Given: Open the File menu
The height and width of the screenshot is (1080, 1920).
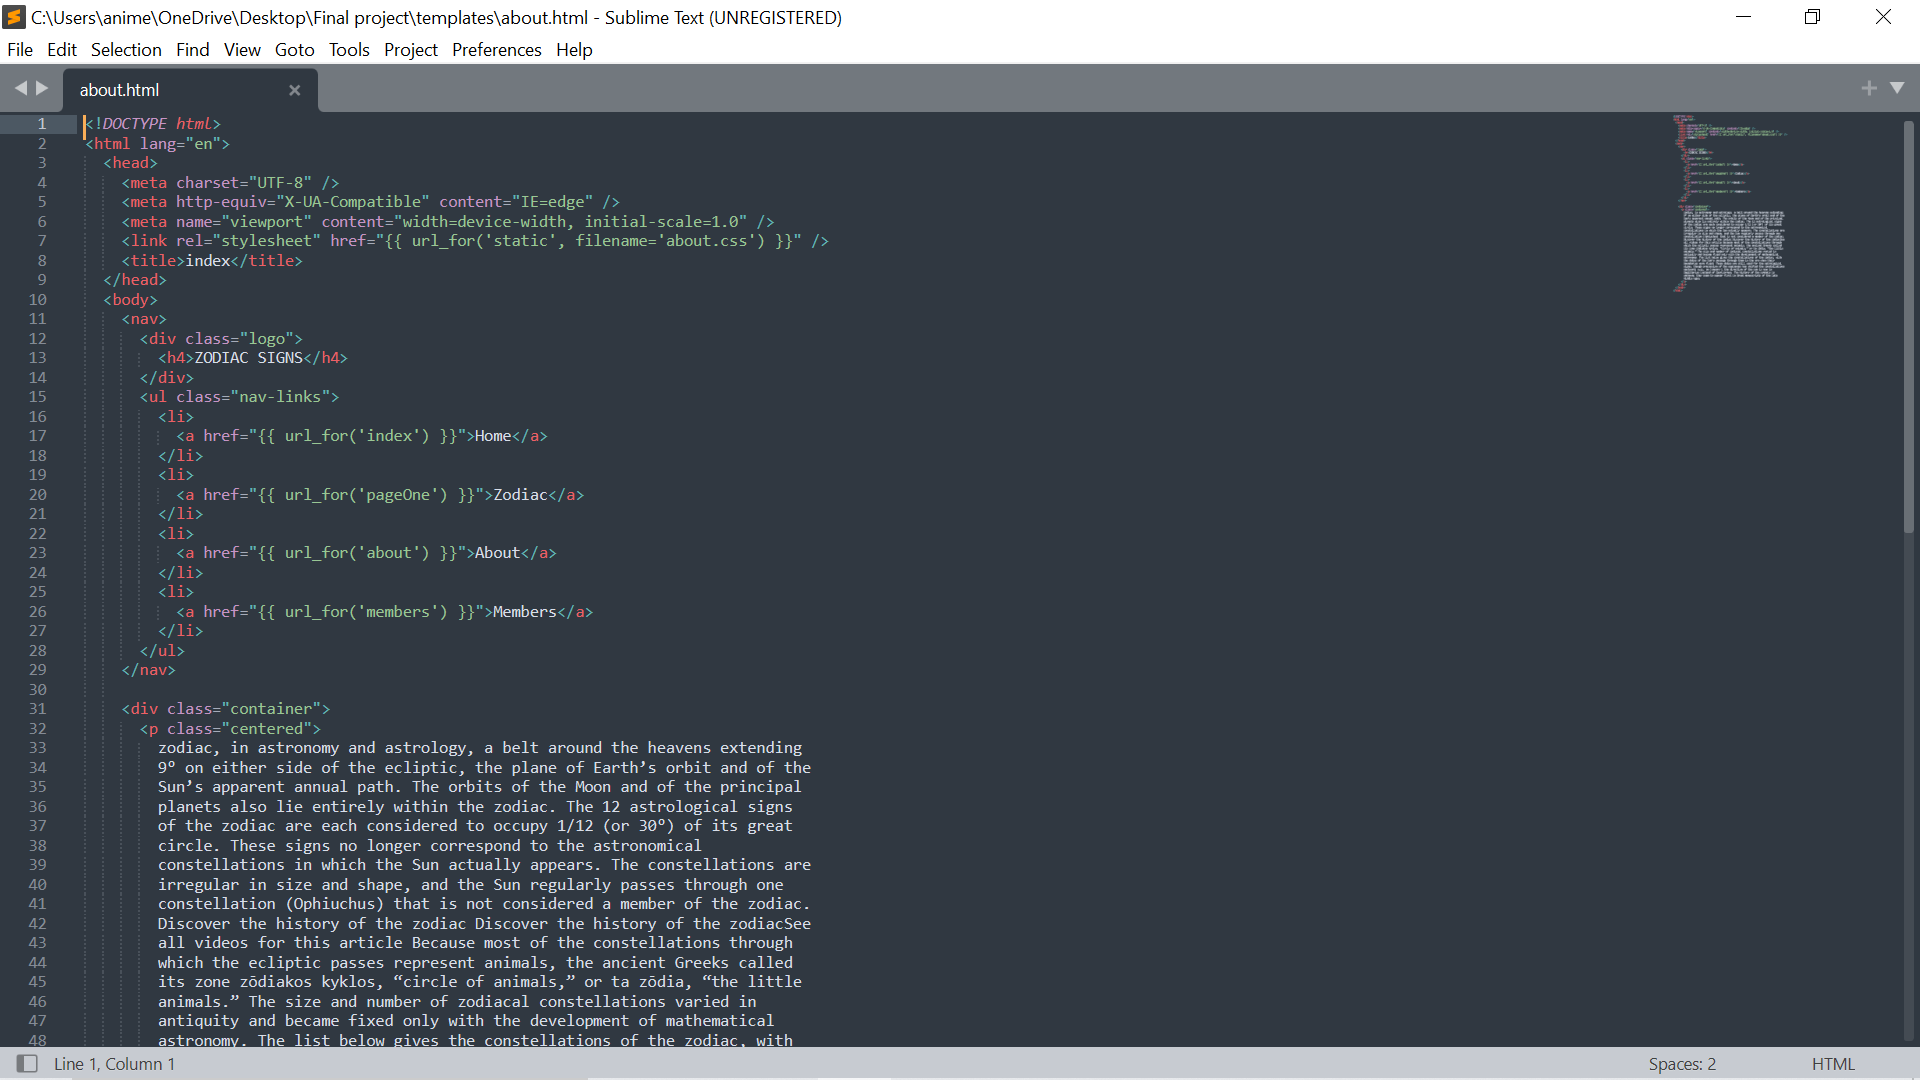Looking at the screenshot, I should pyautogui.click(x=20, y=50).
